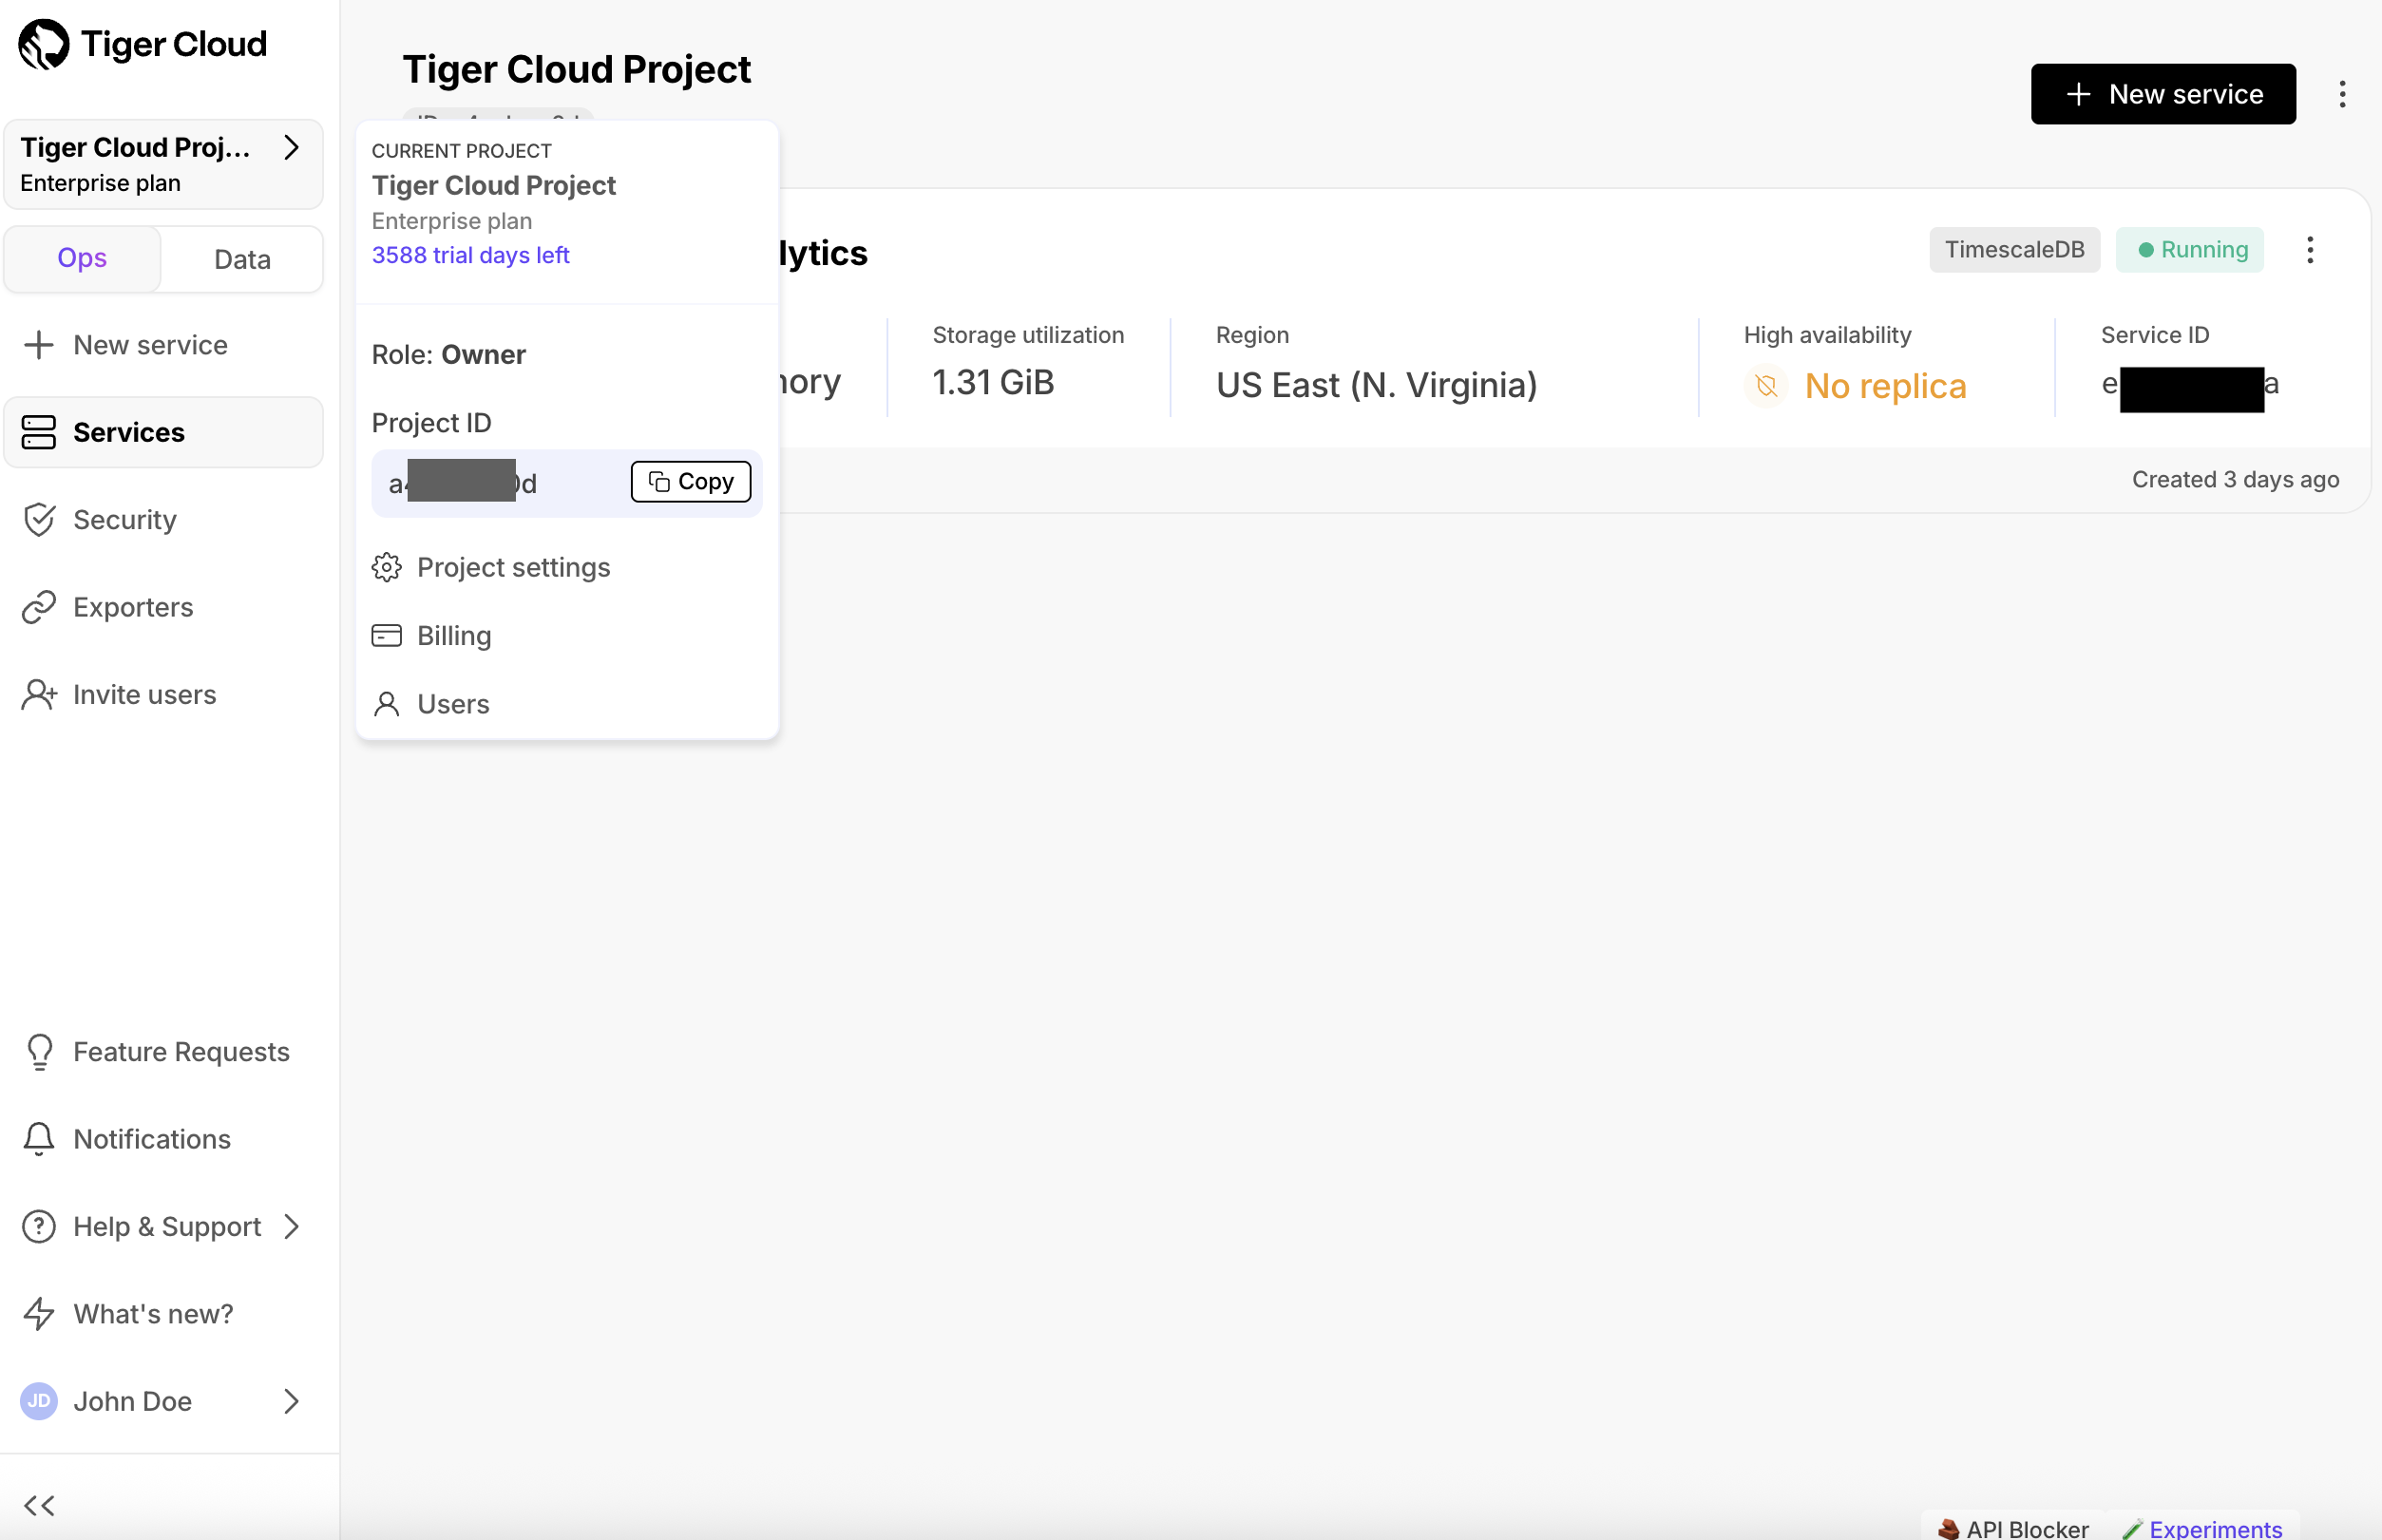Open Billing from the project menu
The height and width of the screenshot is (1540, 2382).
pos(453,635)
